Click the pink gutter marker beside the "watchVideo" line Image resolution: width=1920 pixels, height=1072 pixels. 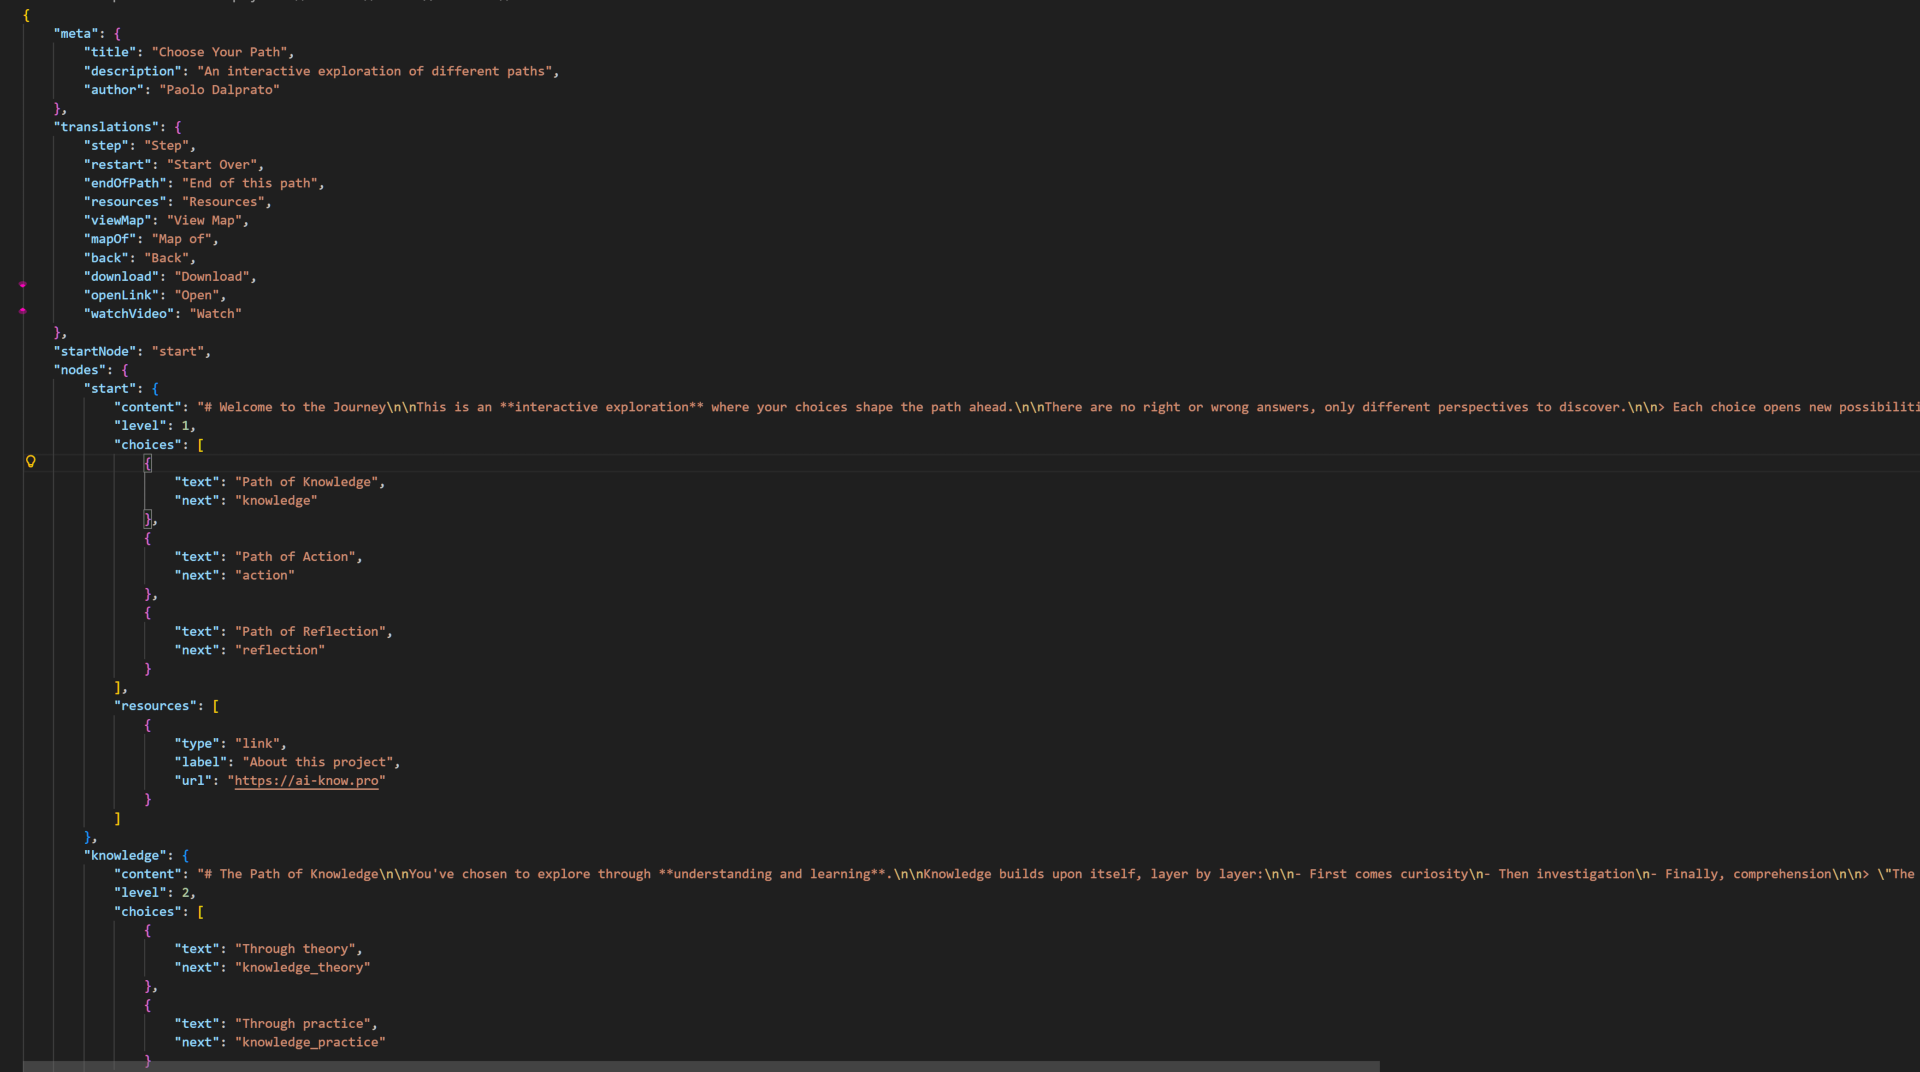click(x=22, y=311)
